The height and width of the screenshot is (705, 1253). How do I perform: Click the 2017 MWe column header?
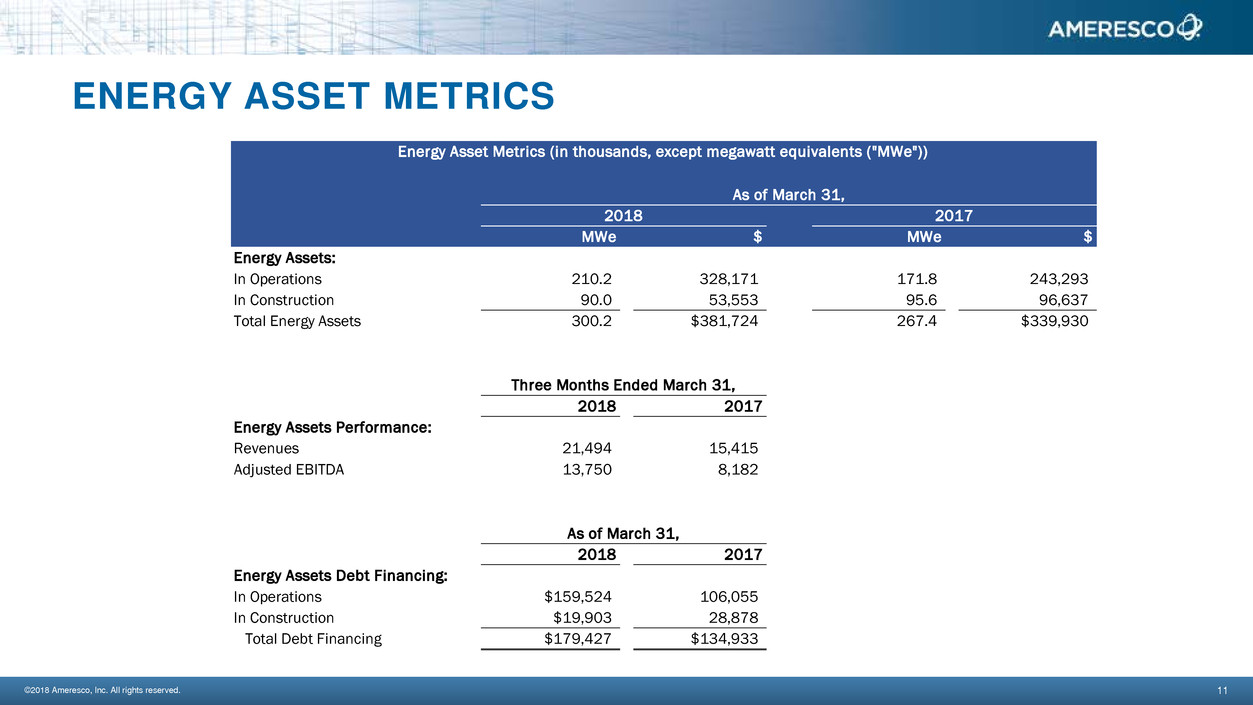coord(922,237)
